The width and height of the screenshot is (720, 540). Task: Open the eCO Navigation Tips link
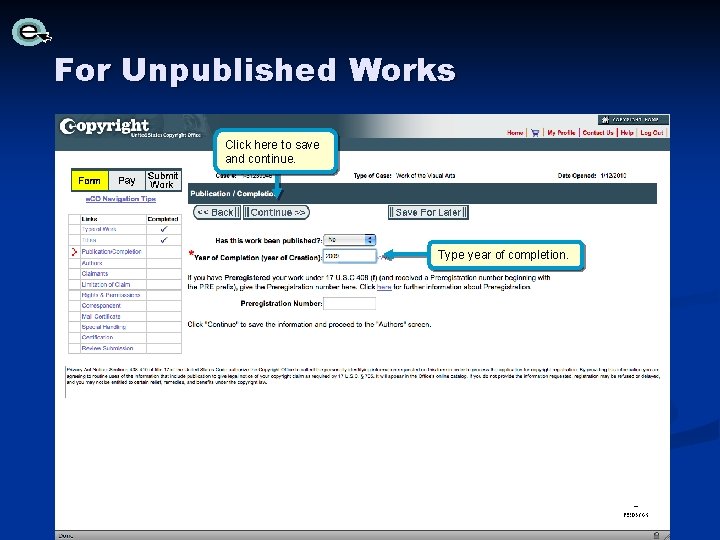pyautogui.click(x=121, y=199)
